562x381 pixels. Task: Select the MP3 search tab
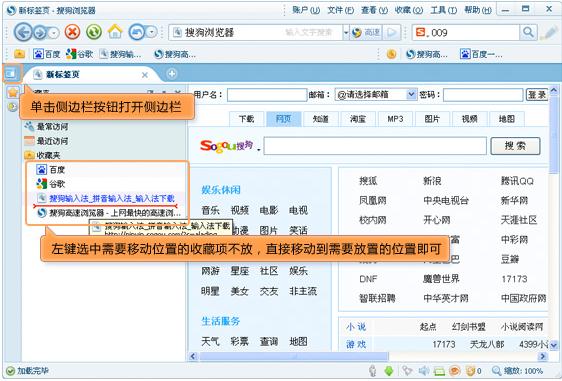(395, 119)
